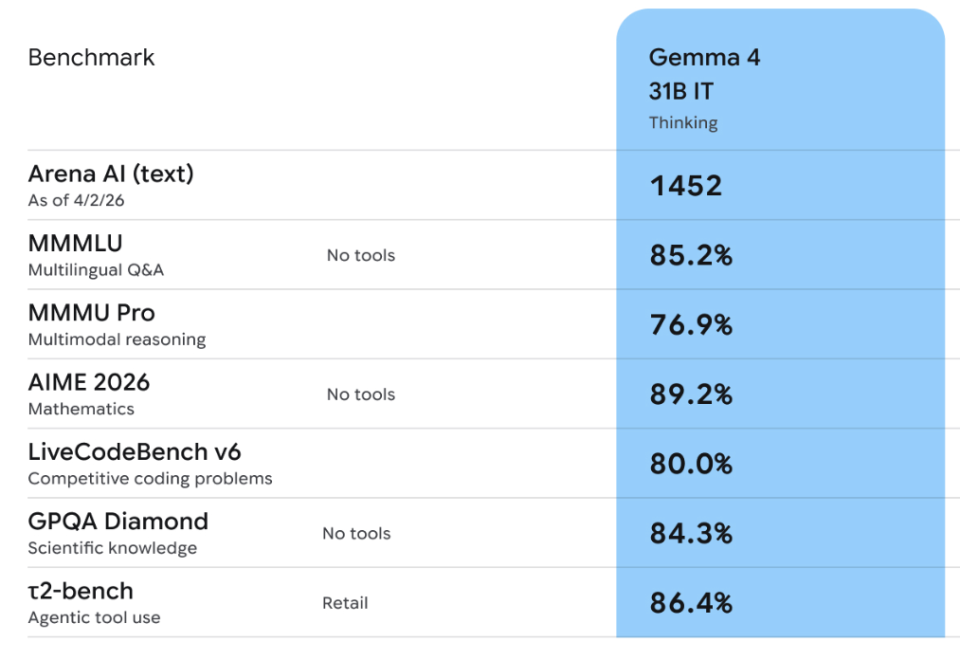Click the LiveCodeBench v6 benchmark name

134,452
